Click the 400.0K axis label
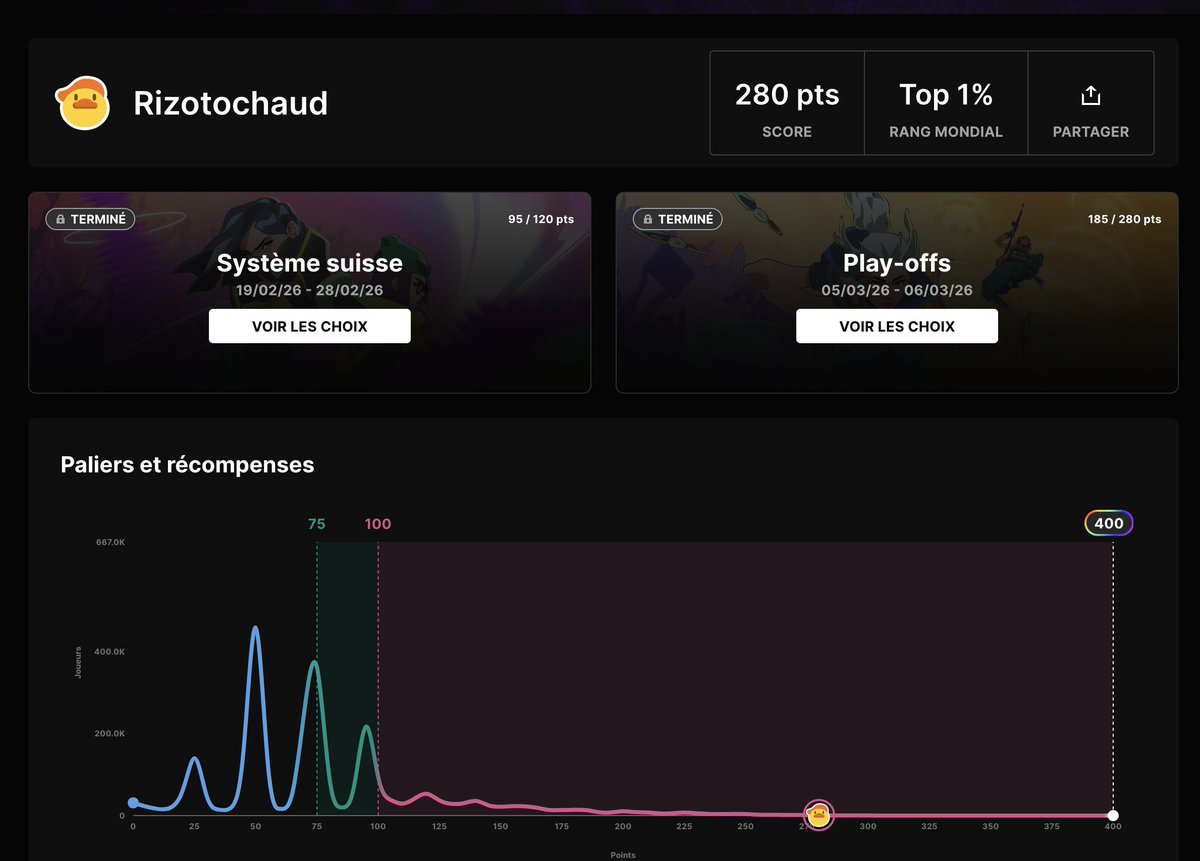This screenshot has height=861, width=1200. click(110, 652)
